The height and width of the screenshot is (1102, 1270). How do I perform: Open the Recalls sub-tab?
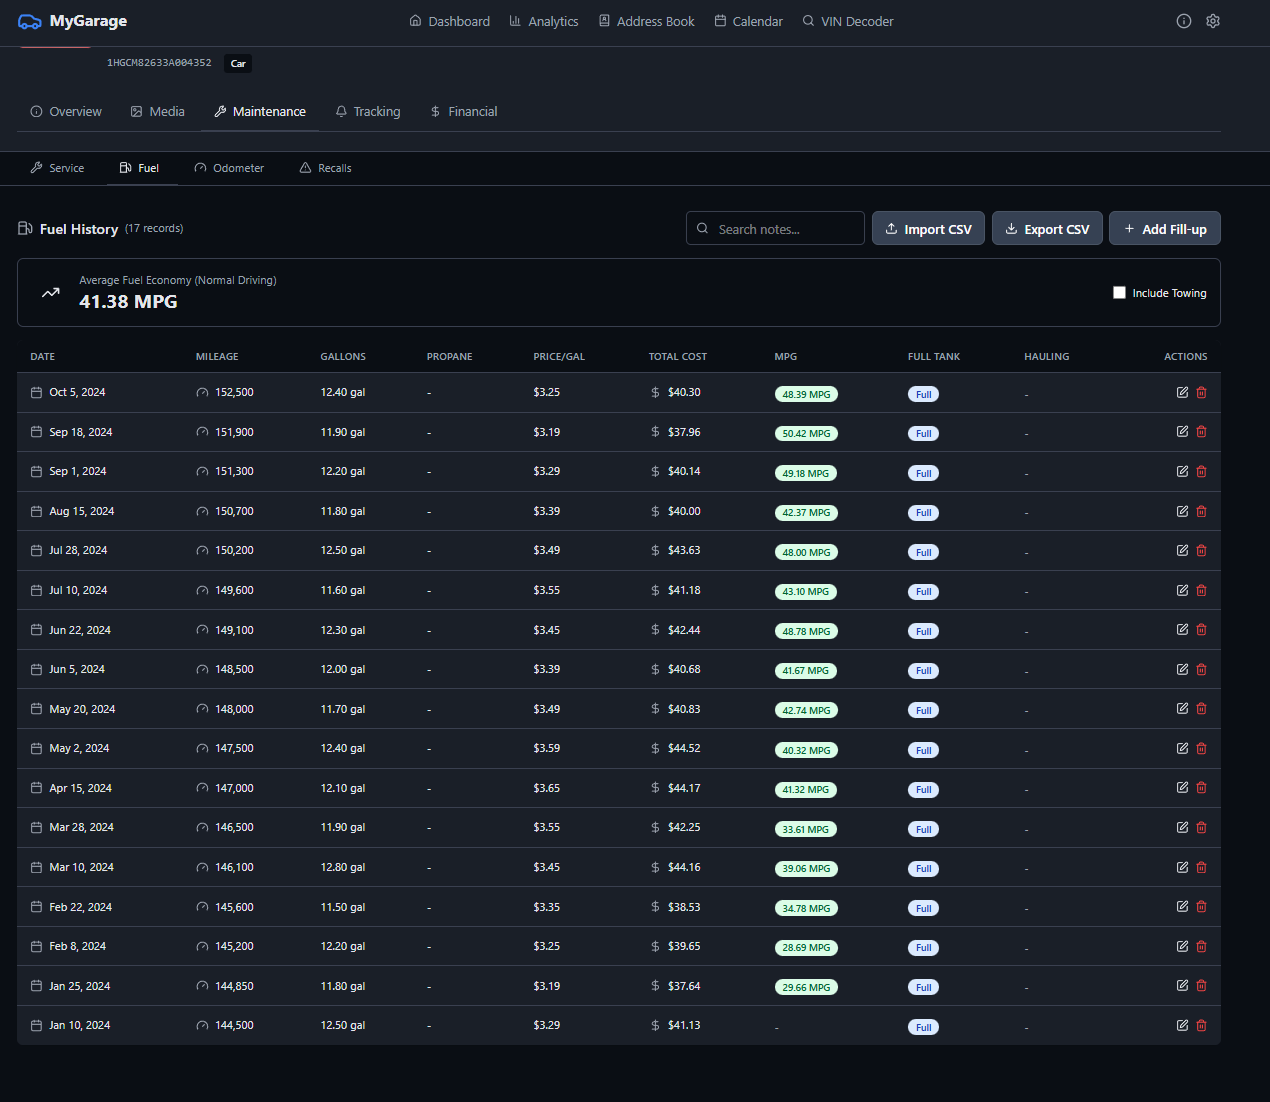[325, 168]
